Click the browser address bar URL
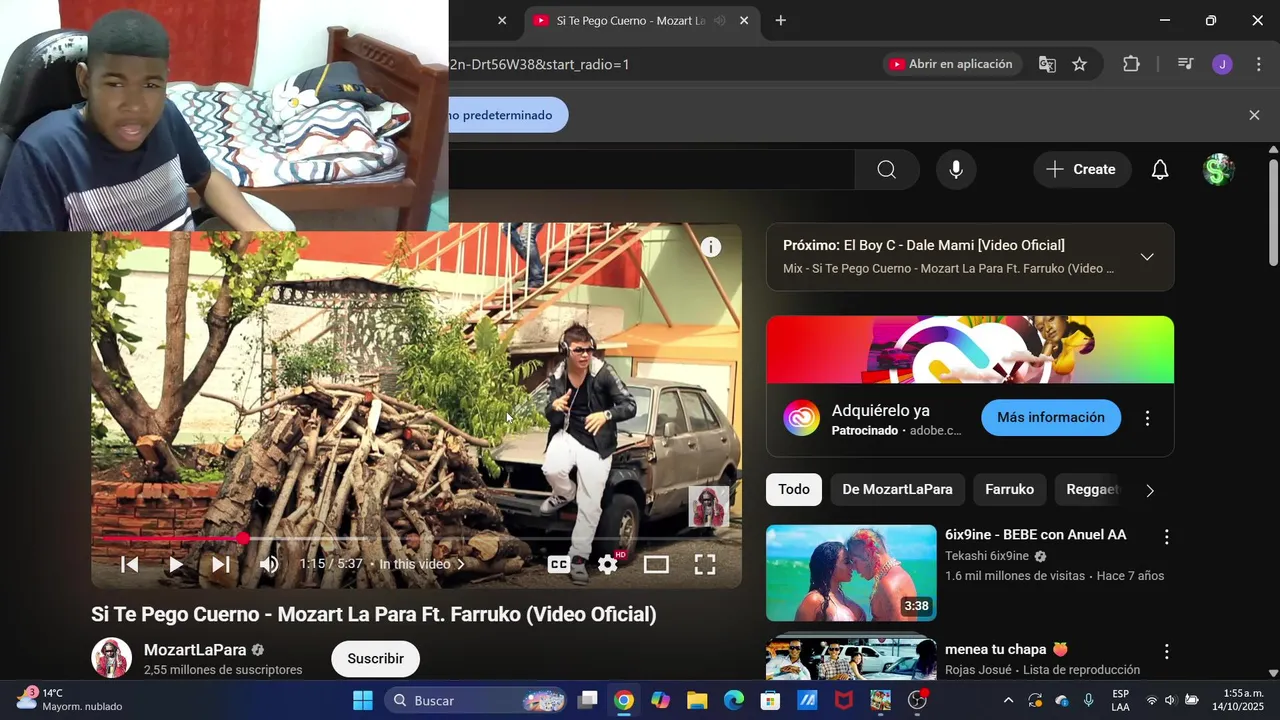Viewport: 1280px width, 720px height. 540,64
